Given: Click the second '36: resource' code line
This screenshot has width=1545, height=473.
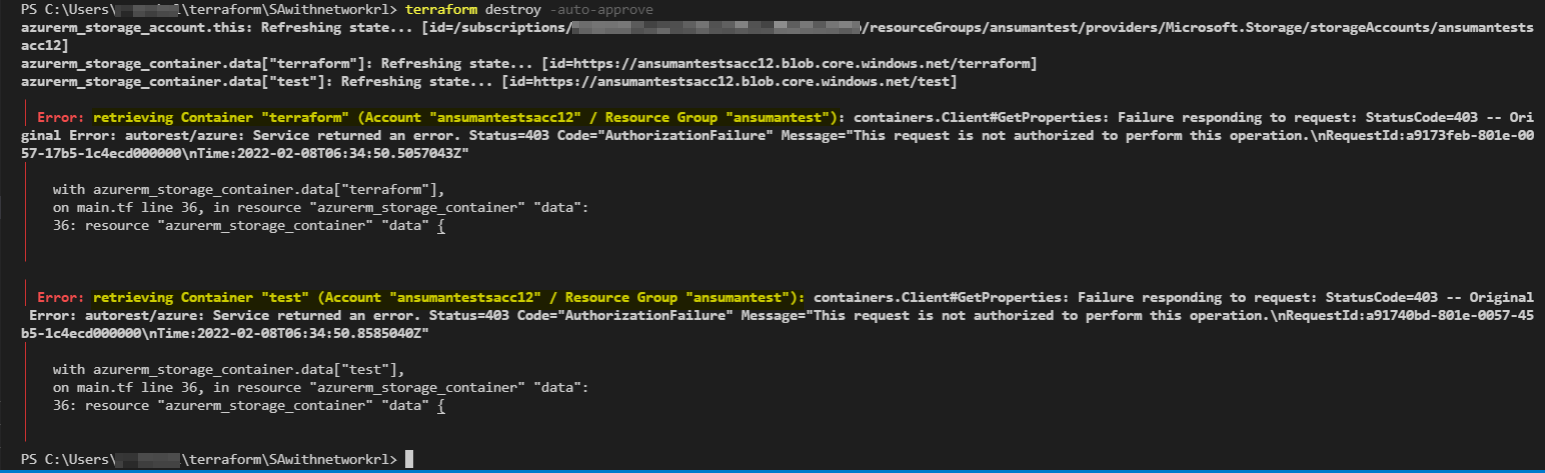Looking at the screenshot, I should click(248, 403).
